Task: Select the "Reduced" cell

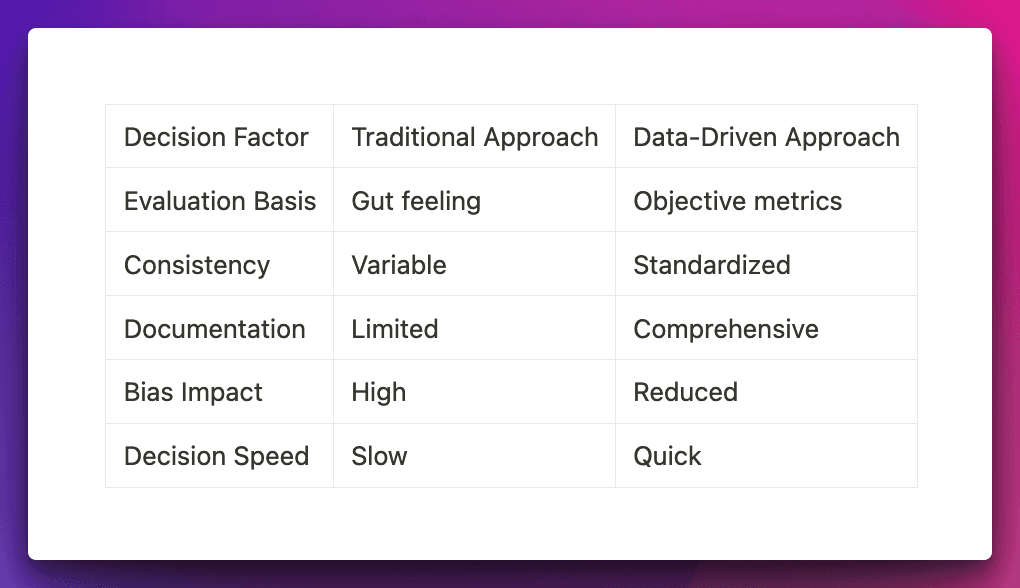Action: tap(686, 392)
